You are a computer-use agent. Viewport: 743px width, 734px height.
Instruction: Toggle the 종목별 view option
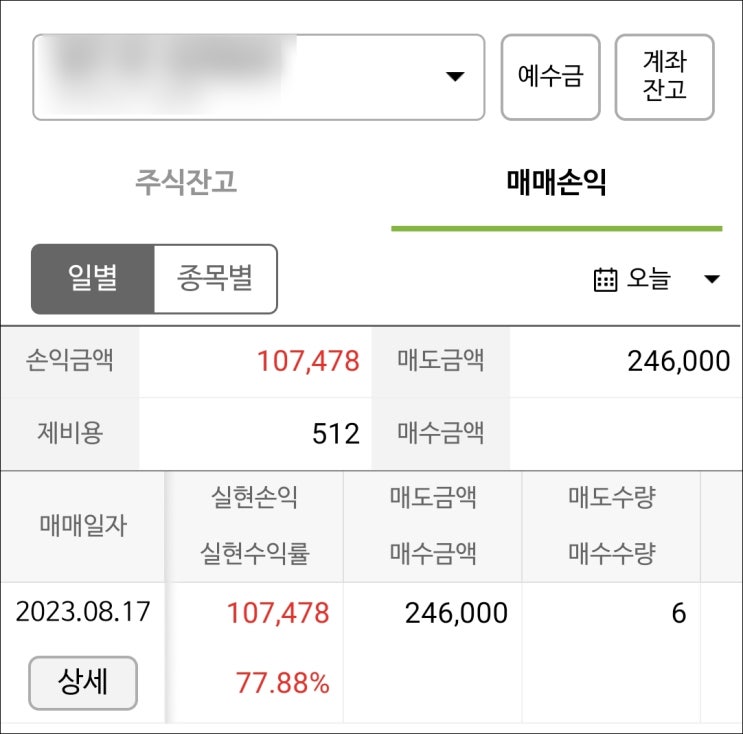click(x=215, y=278)
